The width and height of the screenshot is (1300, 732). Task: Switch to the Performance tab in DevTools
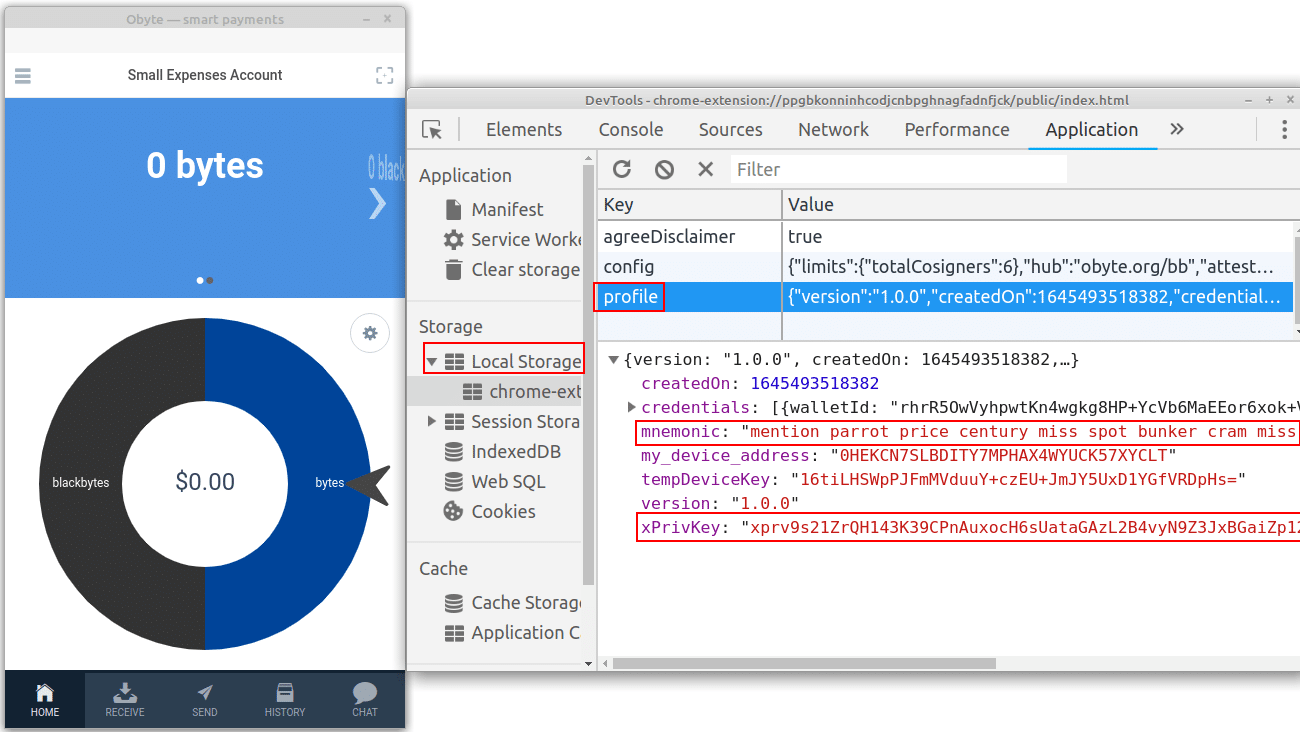coord(957,130)
